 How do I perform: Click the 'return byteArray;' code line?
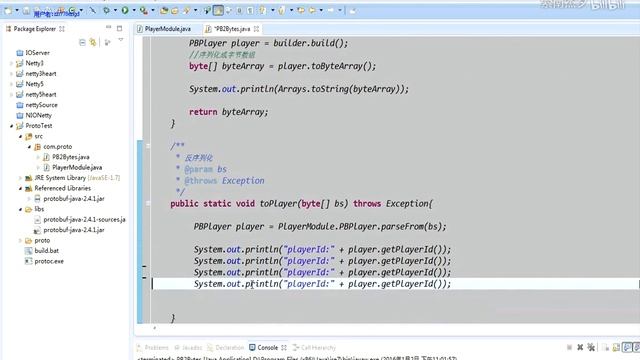tap(229, 112)
